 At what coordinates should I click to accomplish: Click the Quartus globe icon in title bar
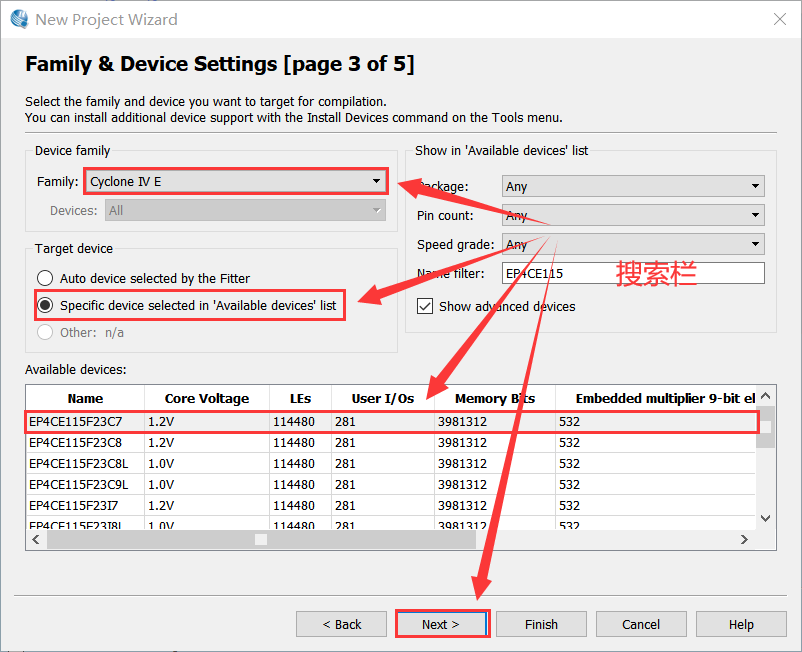pos(19,19)
